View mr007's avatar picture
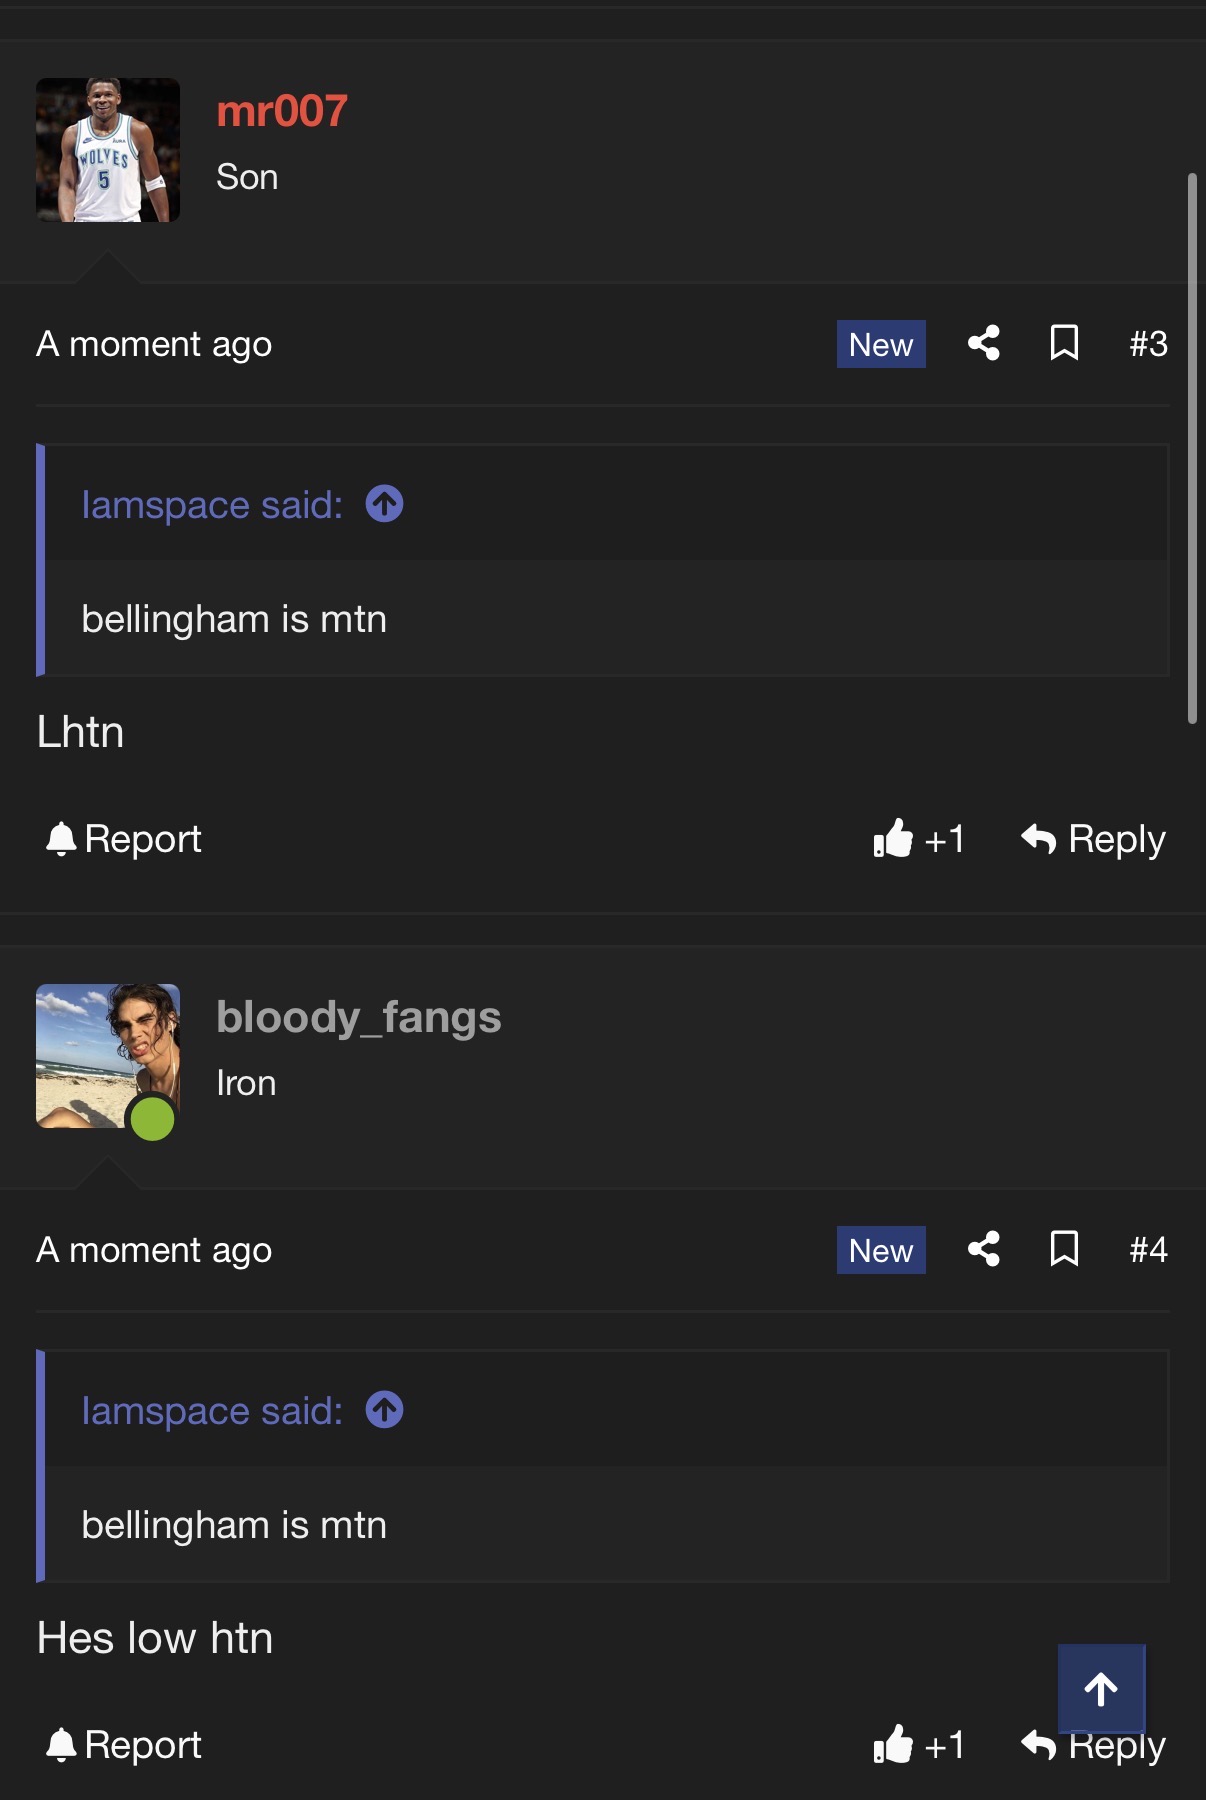 [108, 150]
